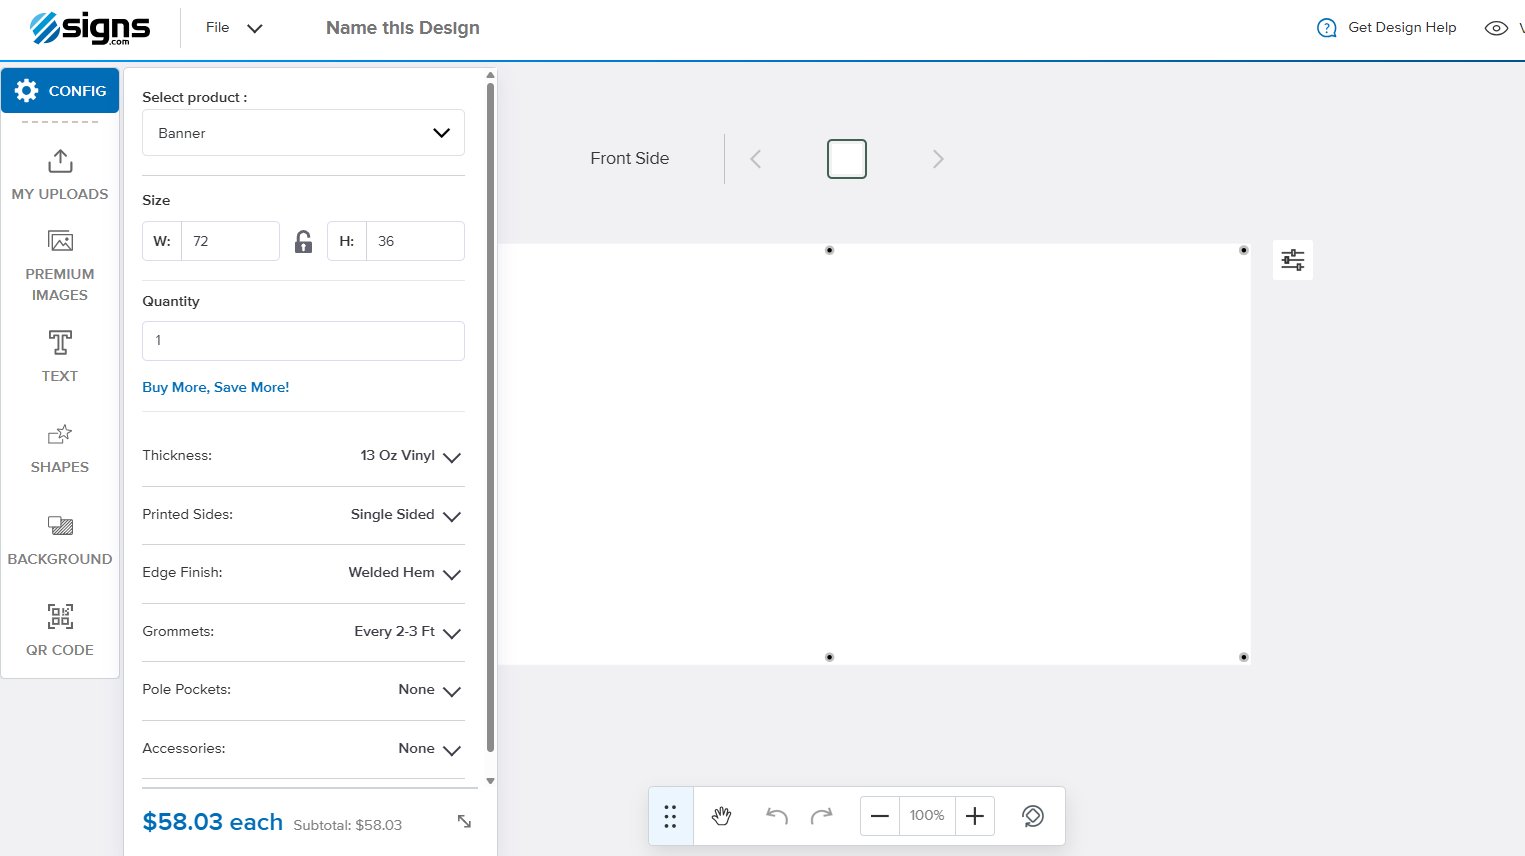1525x856 pixels.
Task: Open Buy More, Save More link
Action: [x=216, y=387]
